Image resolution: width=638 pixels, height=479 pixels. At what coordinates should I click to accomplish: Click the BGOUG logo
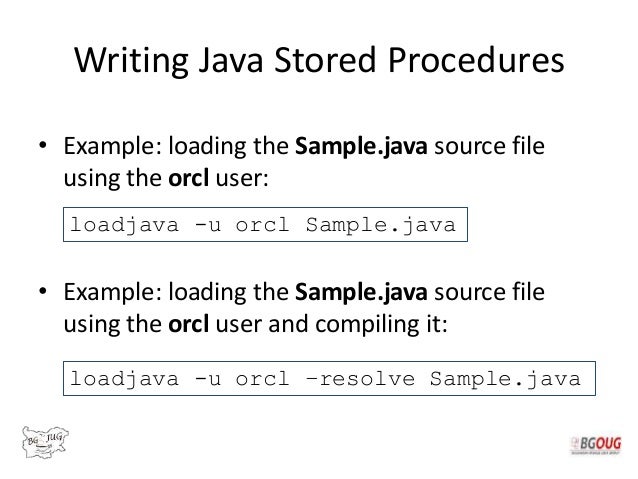tap(596, 445)
